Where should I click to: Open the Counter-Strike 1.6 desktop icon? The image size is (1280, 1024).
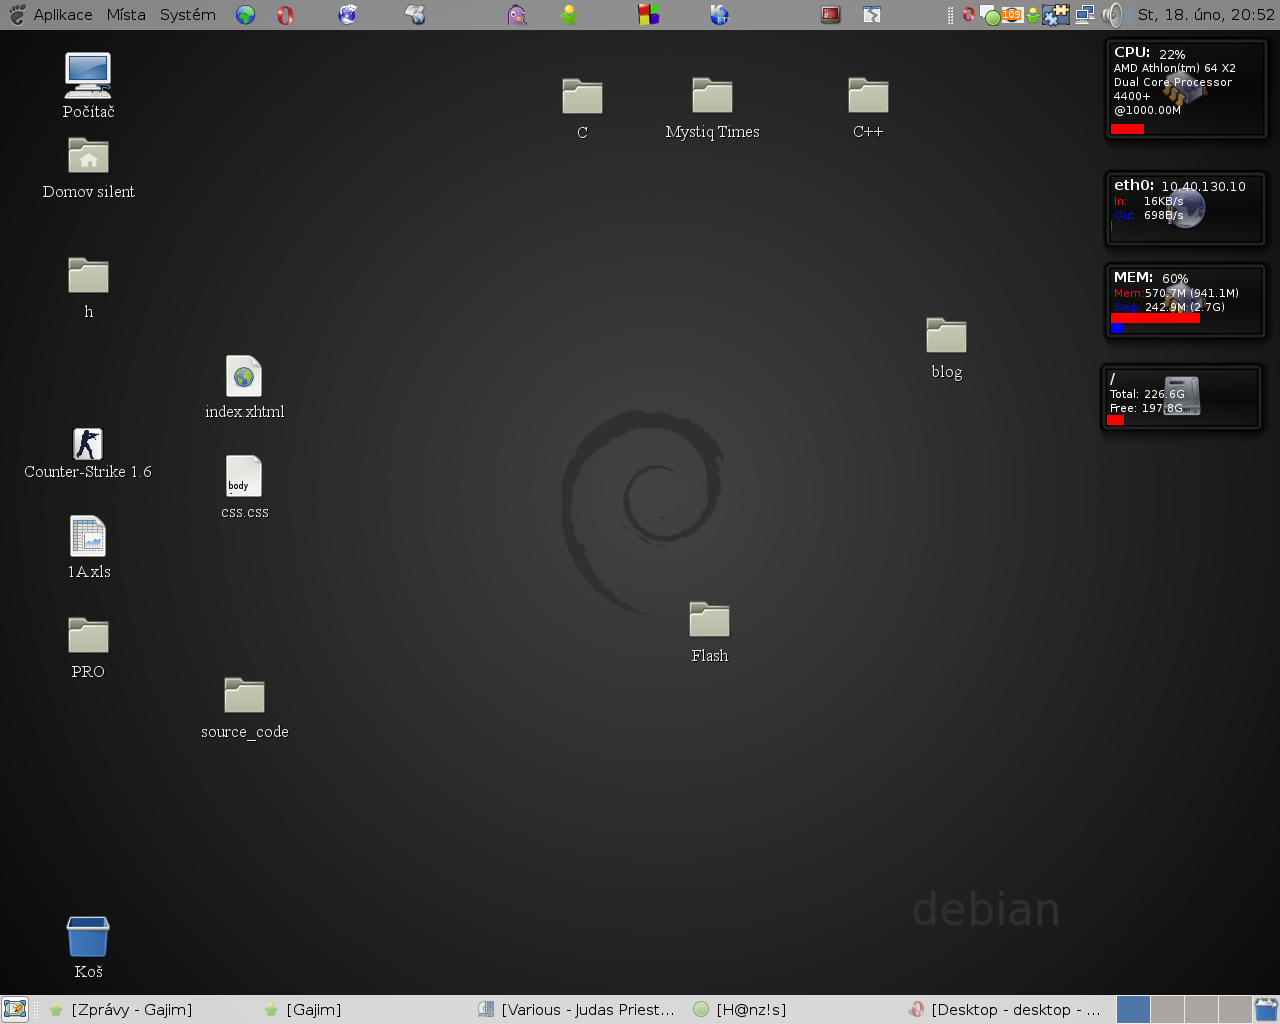(x=88, y=445)
